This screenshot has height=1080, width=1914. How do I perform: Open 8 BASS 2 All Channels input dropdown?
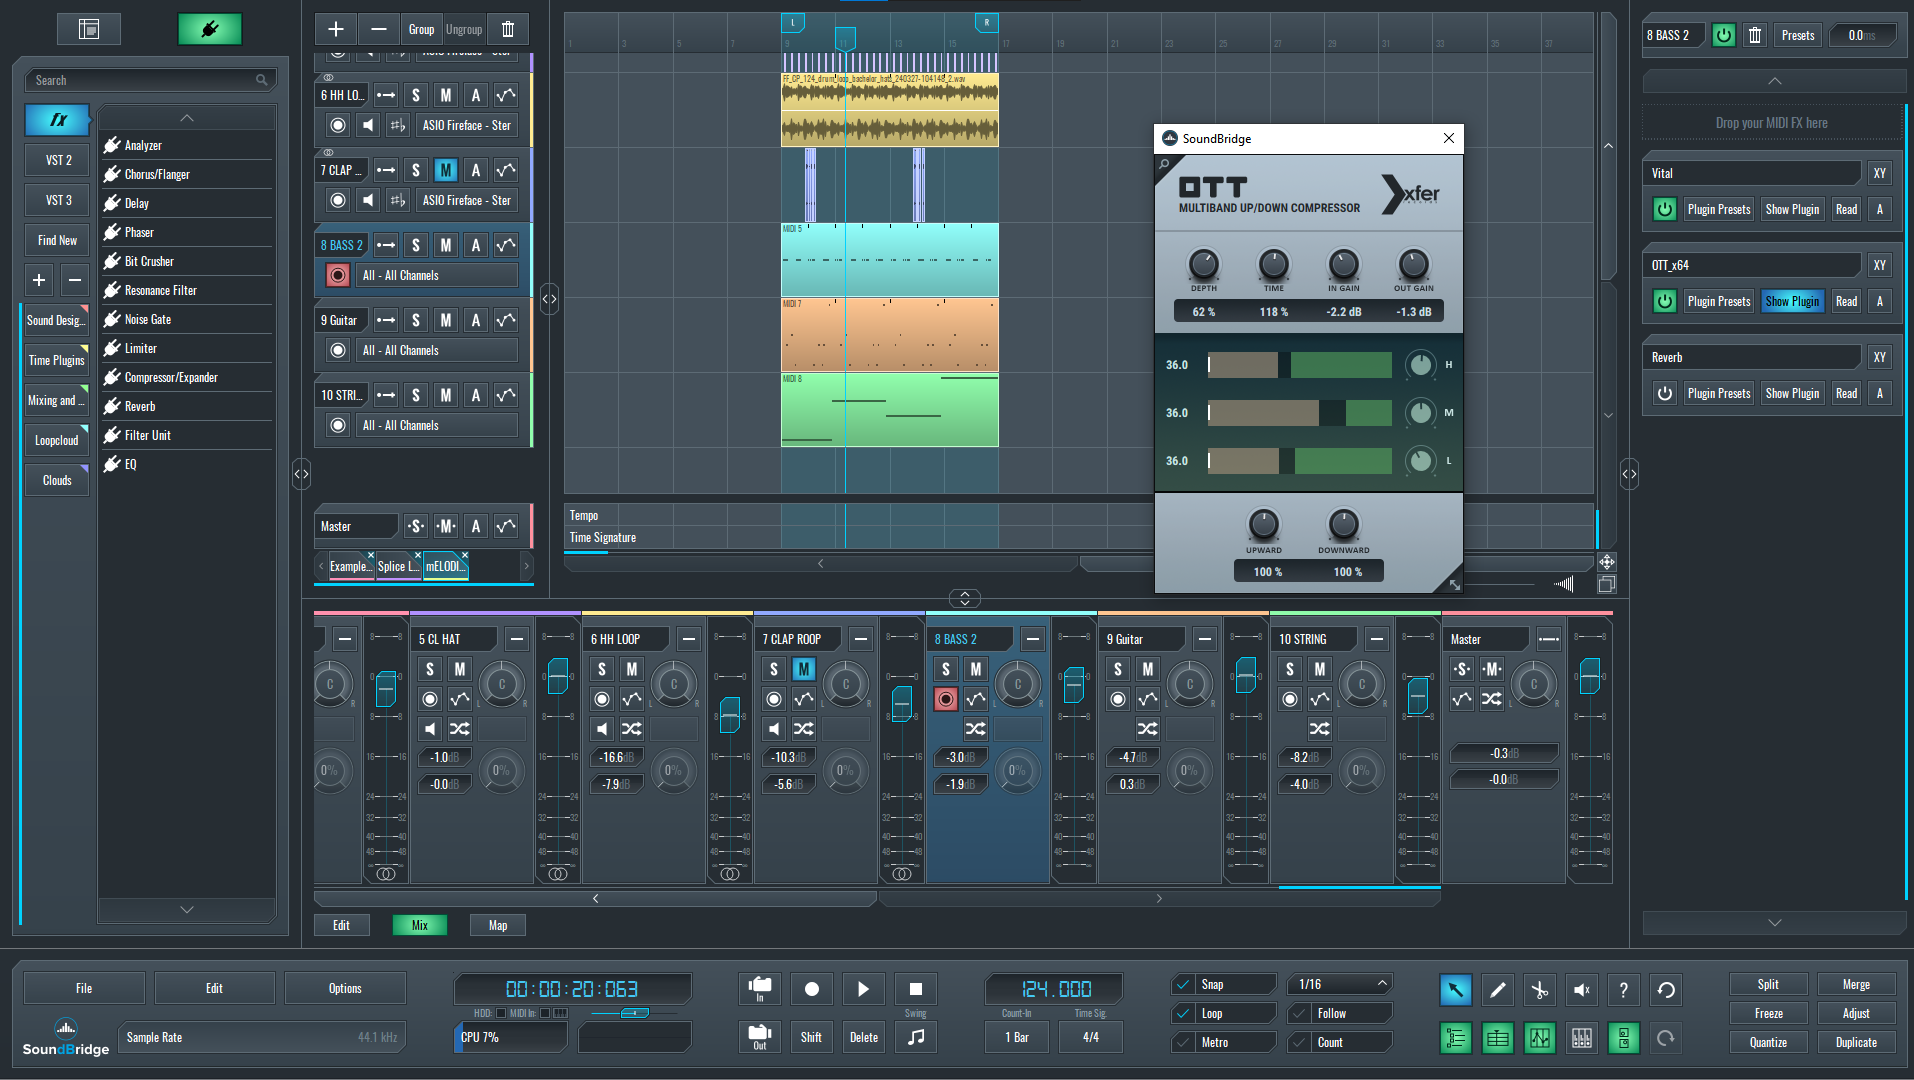tap(437, 275)
